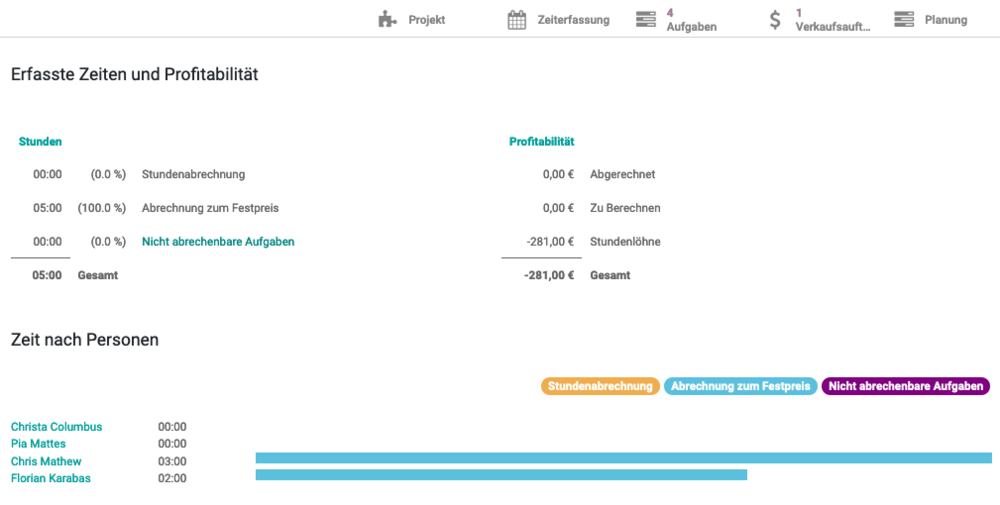The height and width of the screenshot is (505, 1000).
Task: Open Chris Mathew employee link
Action: click(46, 462)
